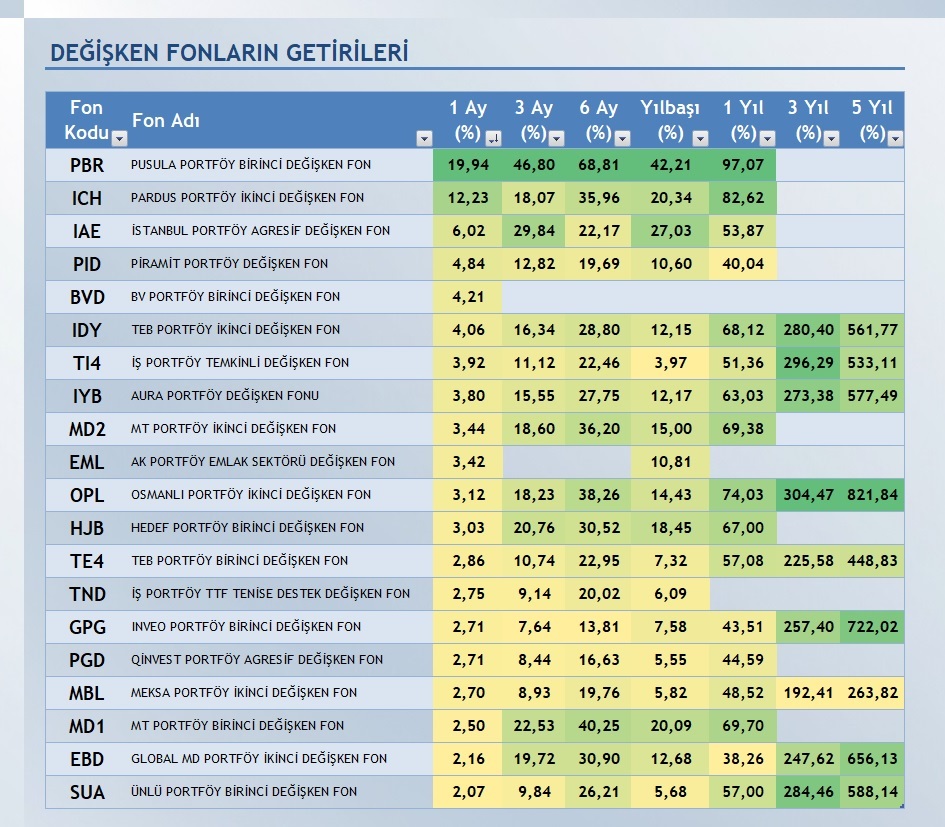Select the MBL fund code cell
The height and width of the screenshot is (827, 945).
coord(87,693)
